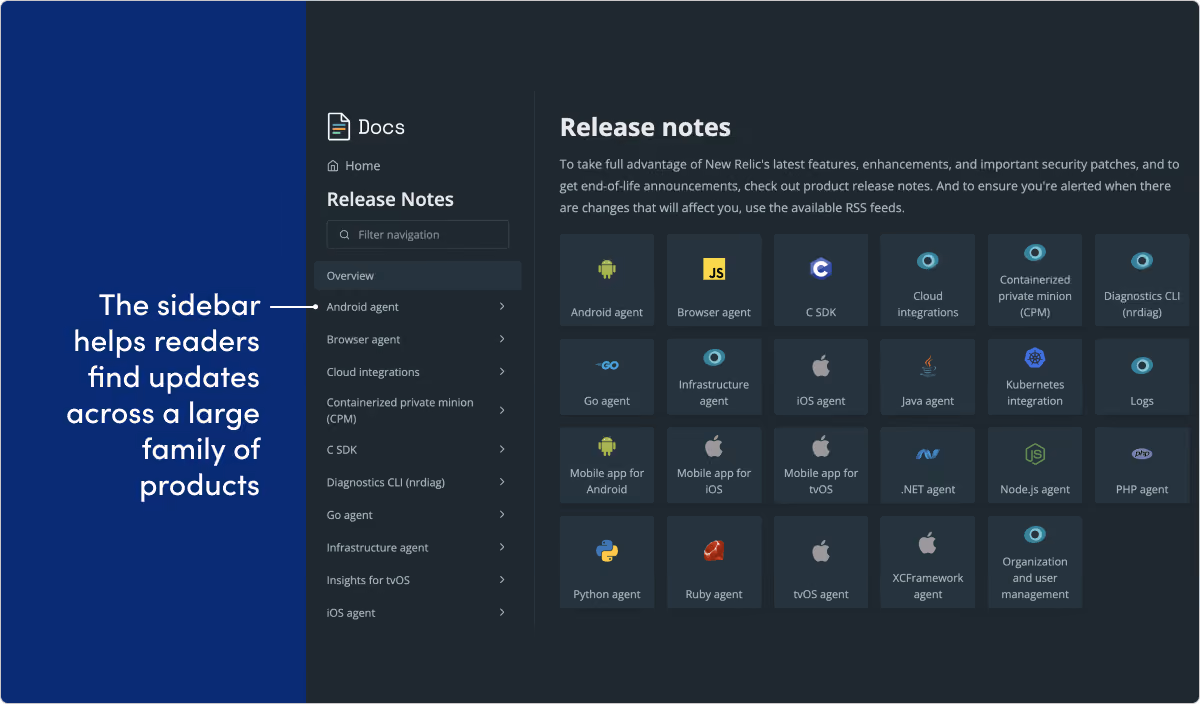The image size is (1200, 704).
Task: Open the Kubernetes integration tile icon
Action: pyautogui.click(x=1035, y=357)
